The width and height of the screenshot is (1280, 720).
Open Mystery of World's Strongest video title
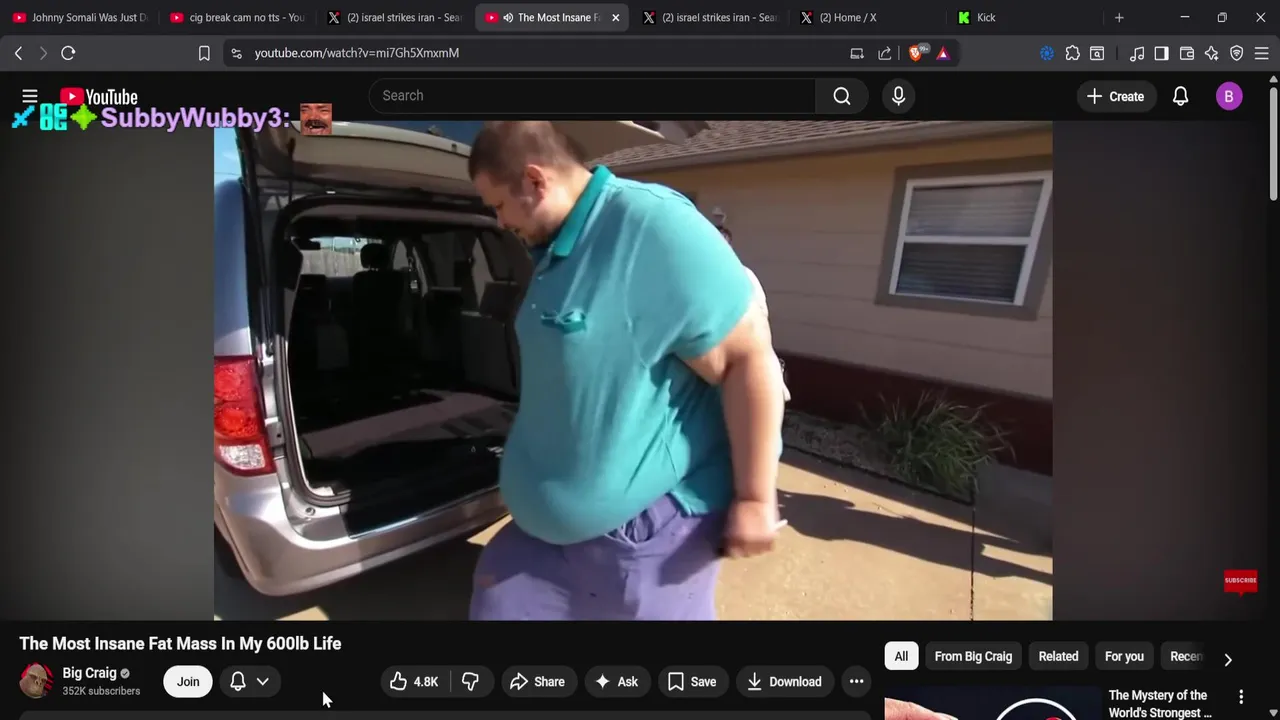[1160, 704]
